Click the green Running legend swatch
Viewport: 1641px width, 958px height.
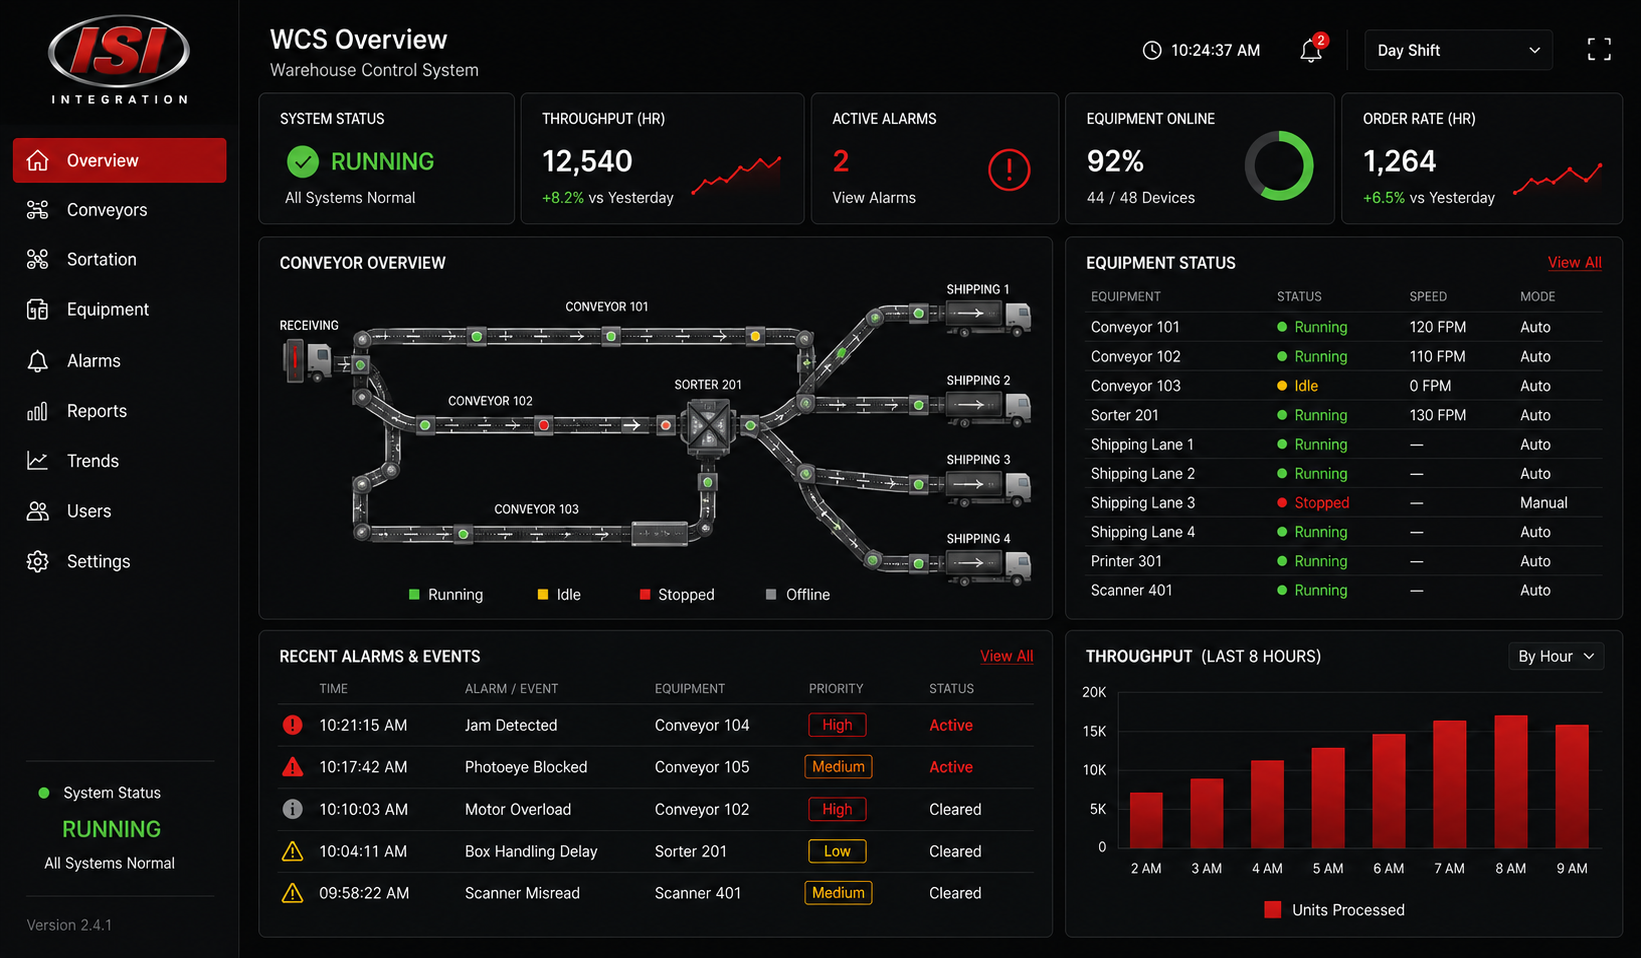[x=414, y=594]
